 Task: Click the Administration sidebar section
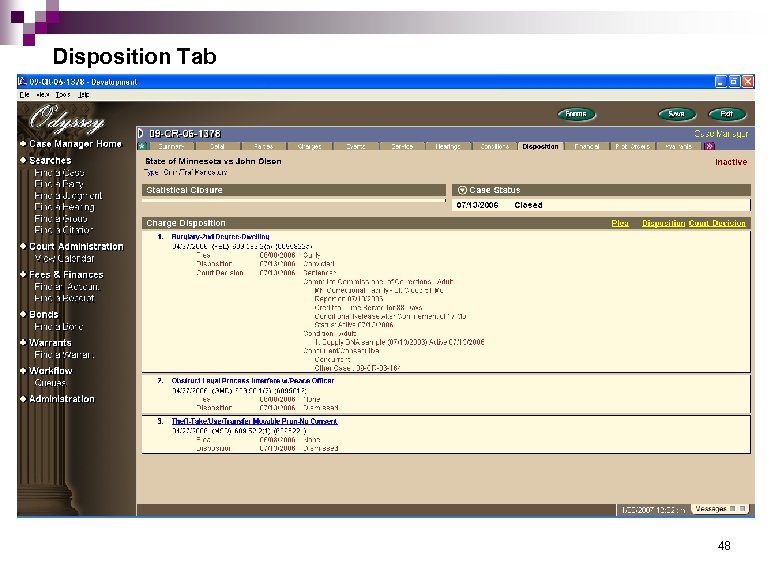point(62,399)
